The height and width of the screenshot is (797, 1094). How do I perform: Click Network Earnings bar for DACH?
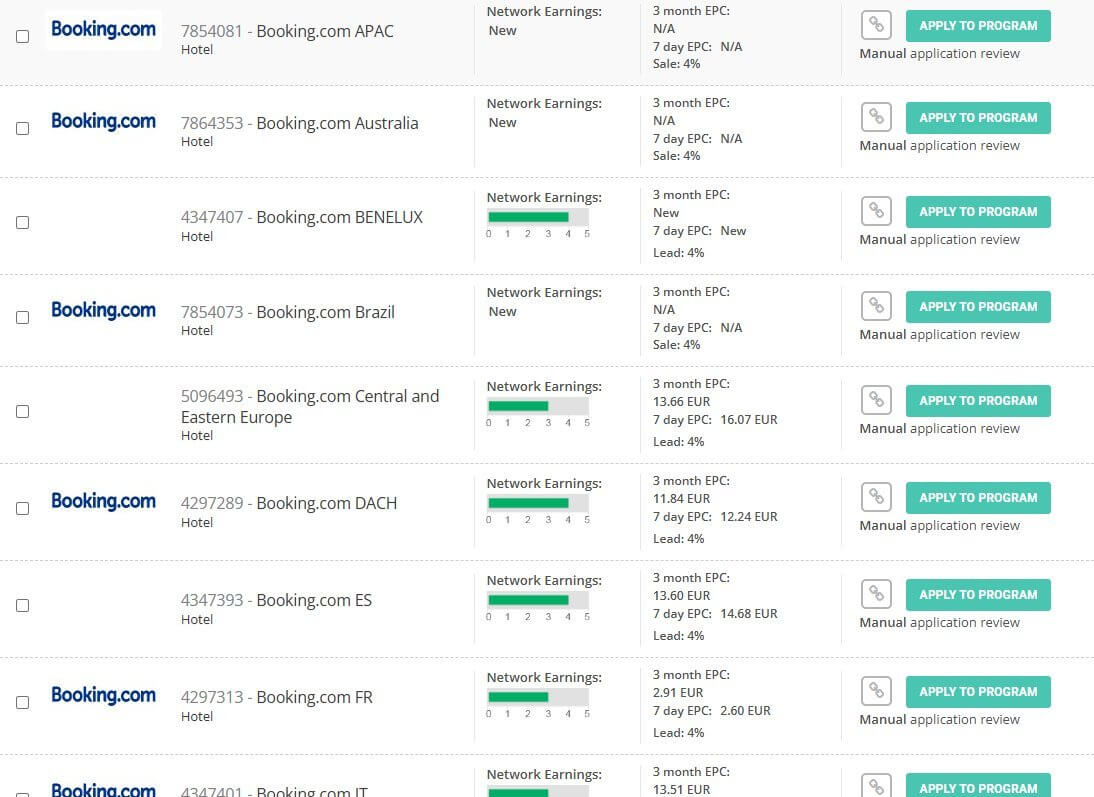(x=538, y=502)
